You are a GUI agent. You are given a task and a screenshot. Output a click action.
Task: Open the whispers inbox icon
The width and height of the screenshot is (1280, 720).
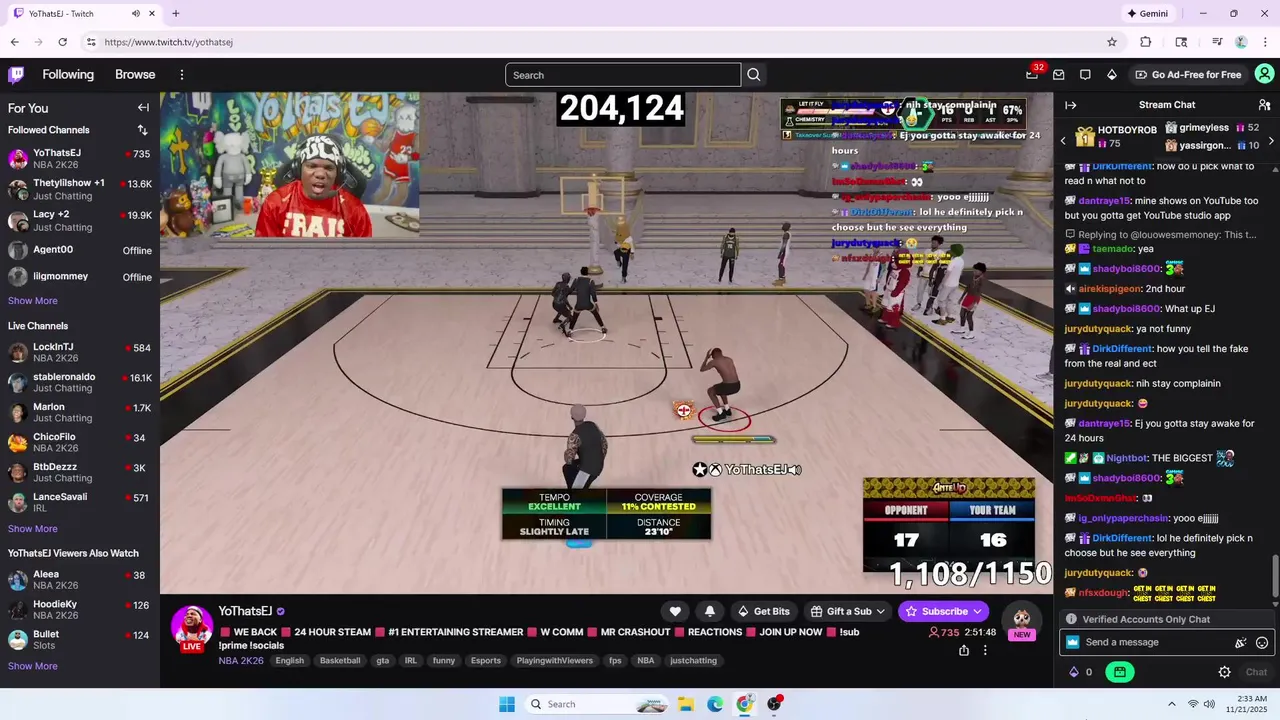coord(1058,75)
